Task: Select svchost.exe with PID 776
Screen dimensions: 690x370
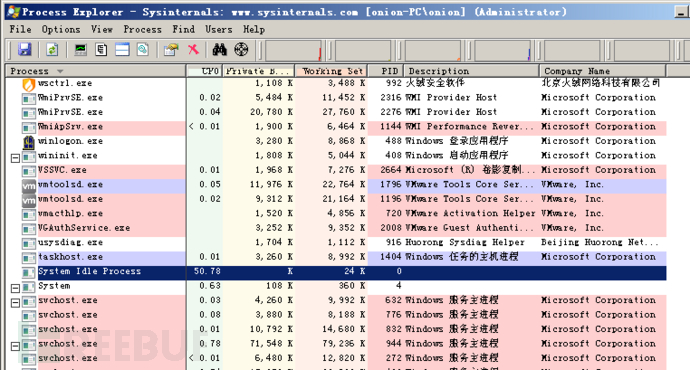Action: pos(67,315)
